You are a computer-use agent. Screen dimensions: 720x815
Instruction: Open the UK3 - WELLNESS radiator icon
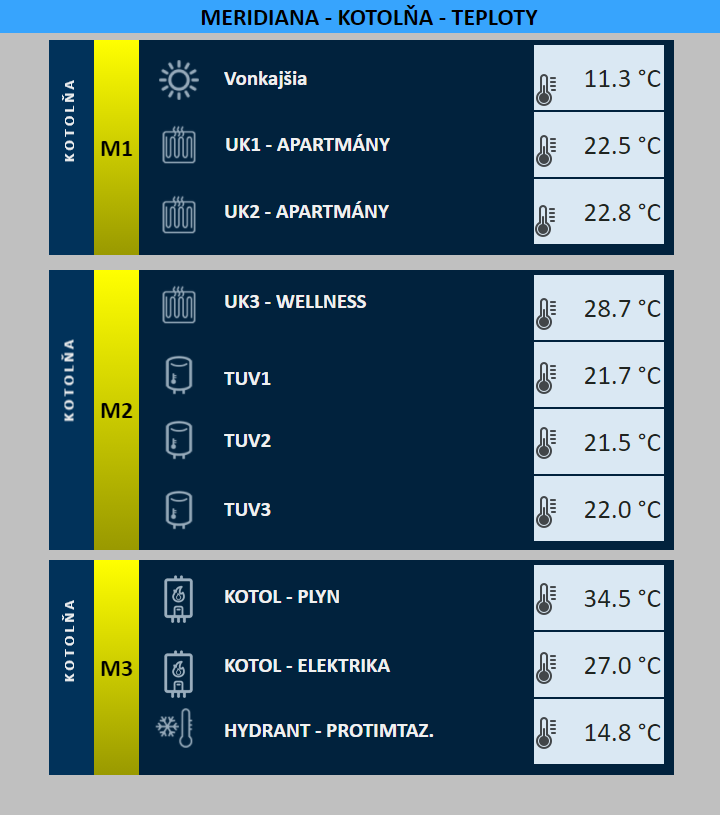click(179, 305)
